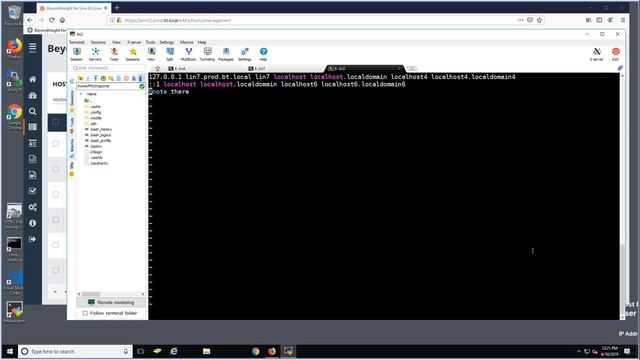
Task: Open the Macros menu
Action: [x=187, y=42]
